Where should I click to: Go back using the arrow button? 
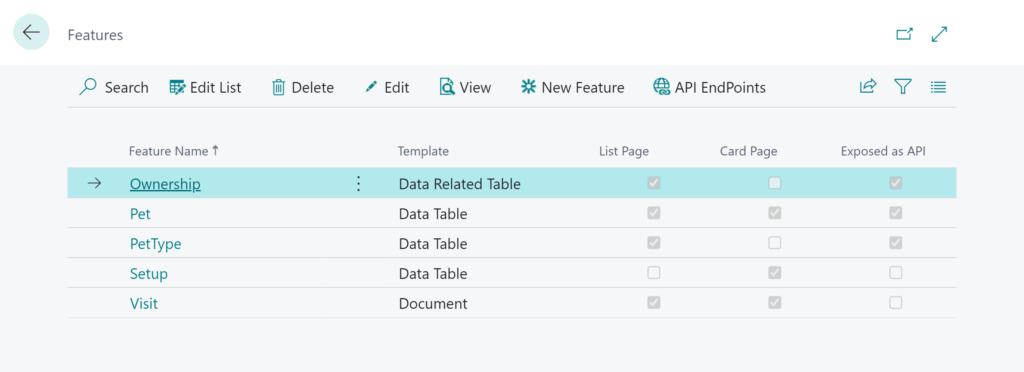click(x=31, y=33)
